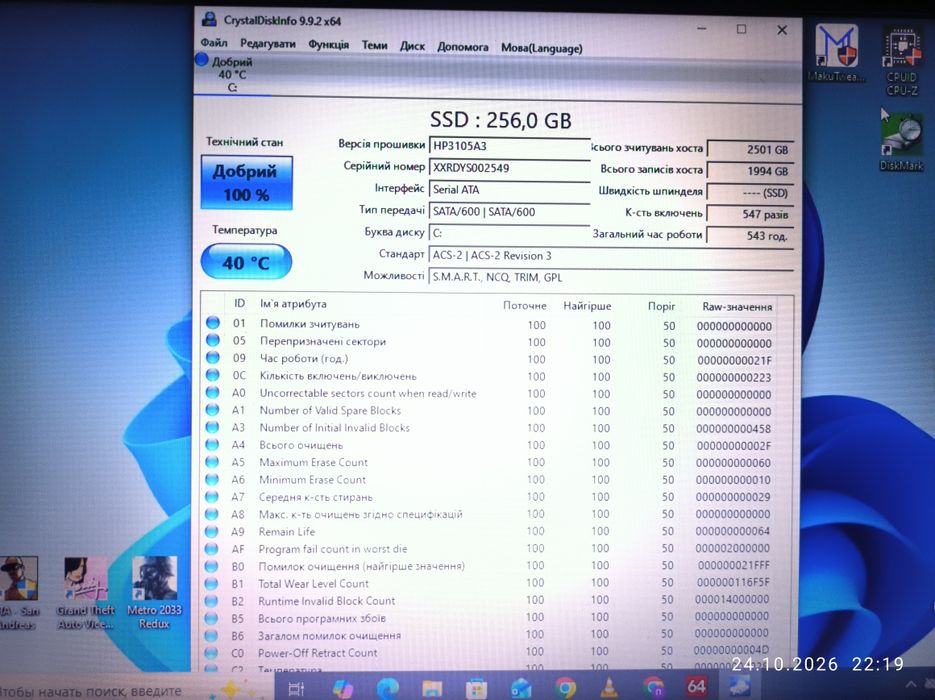Click the host writes value 1994 GB
Image resolution: width=935 pixels, height=700 pixels.
tap(750, 171)
